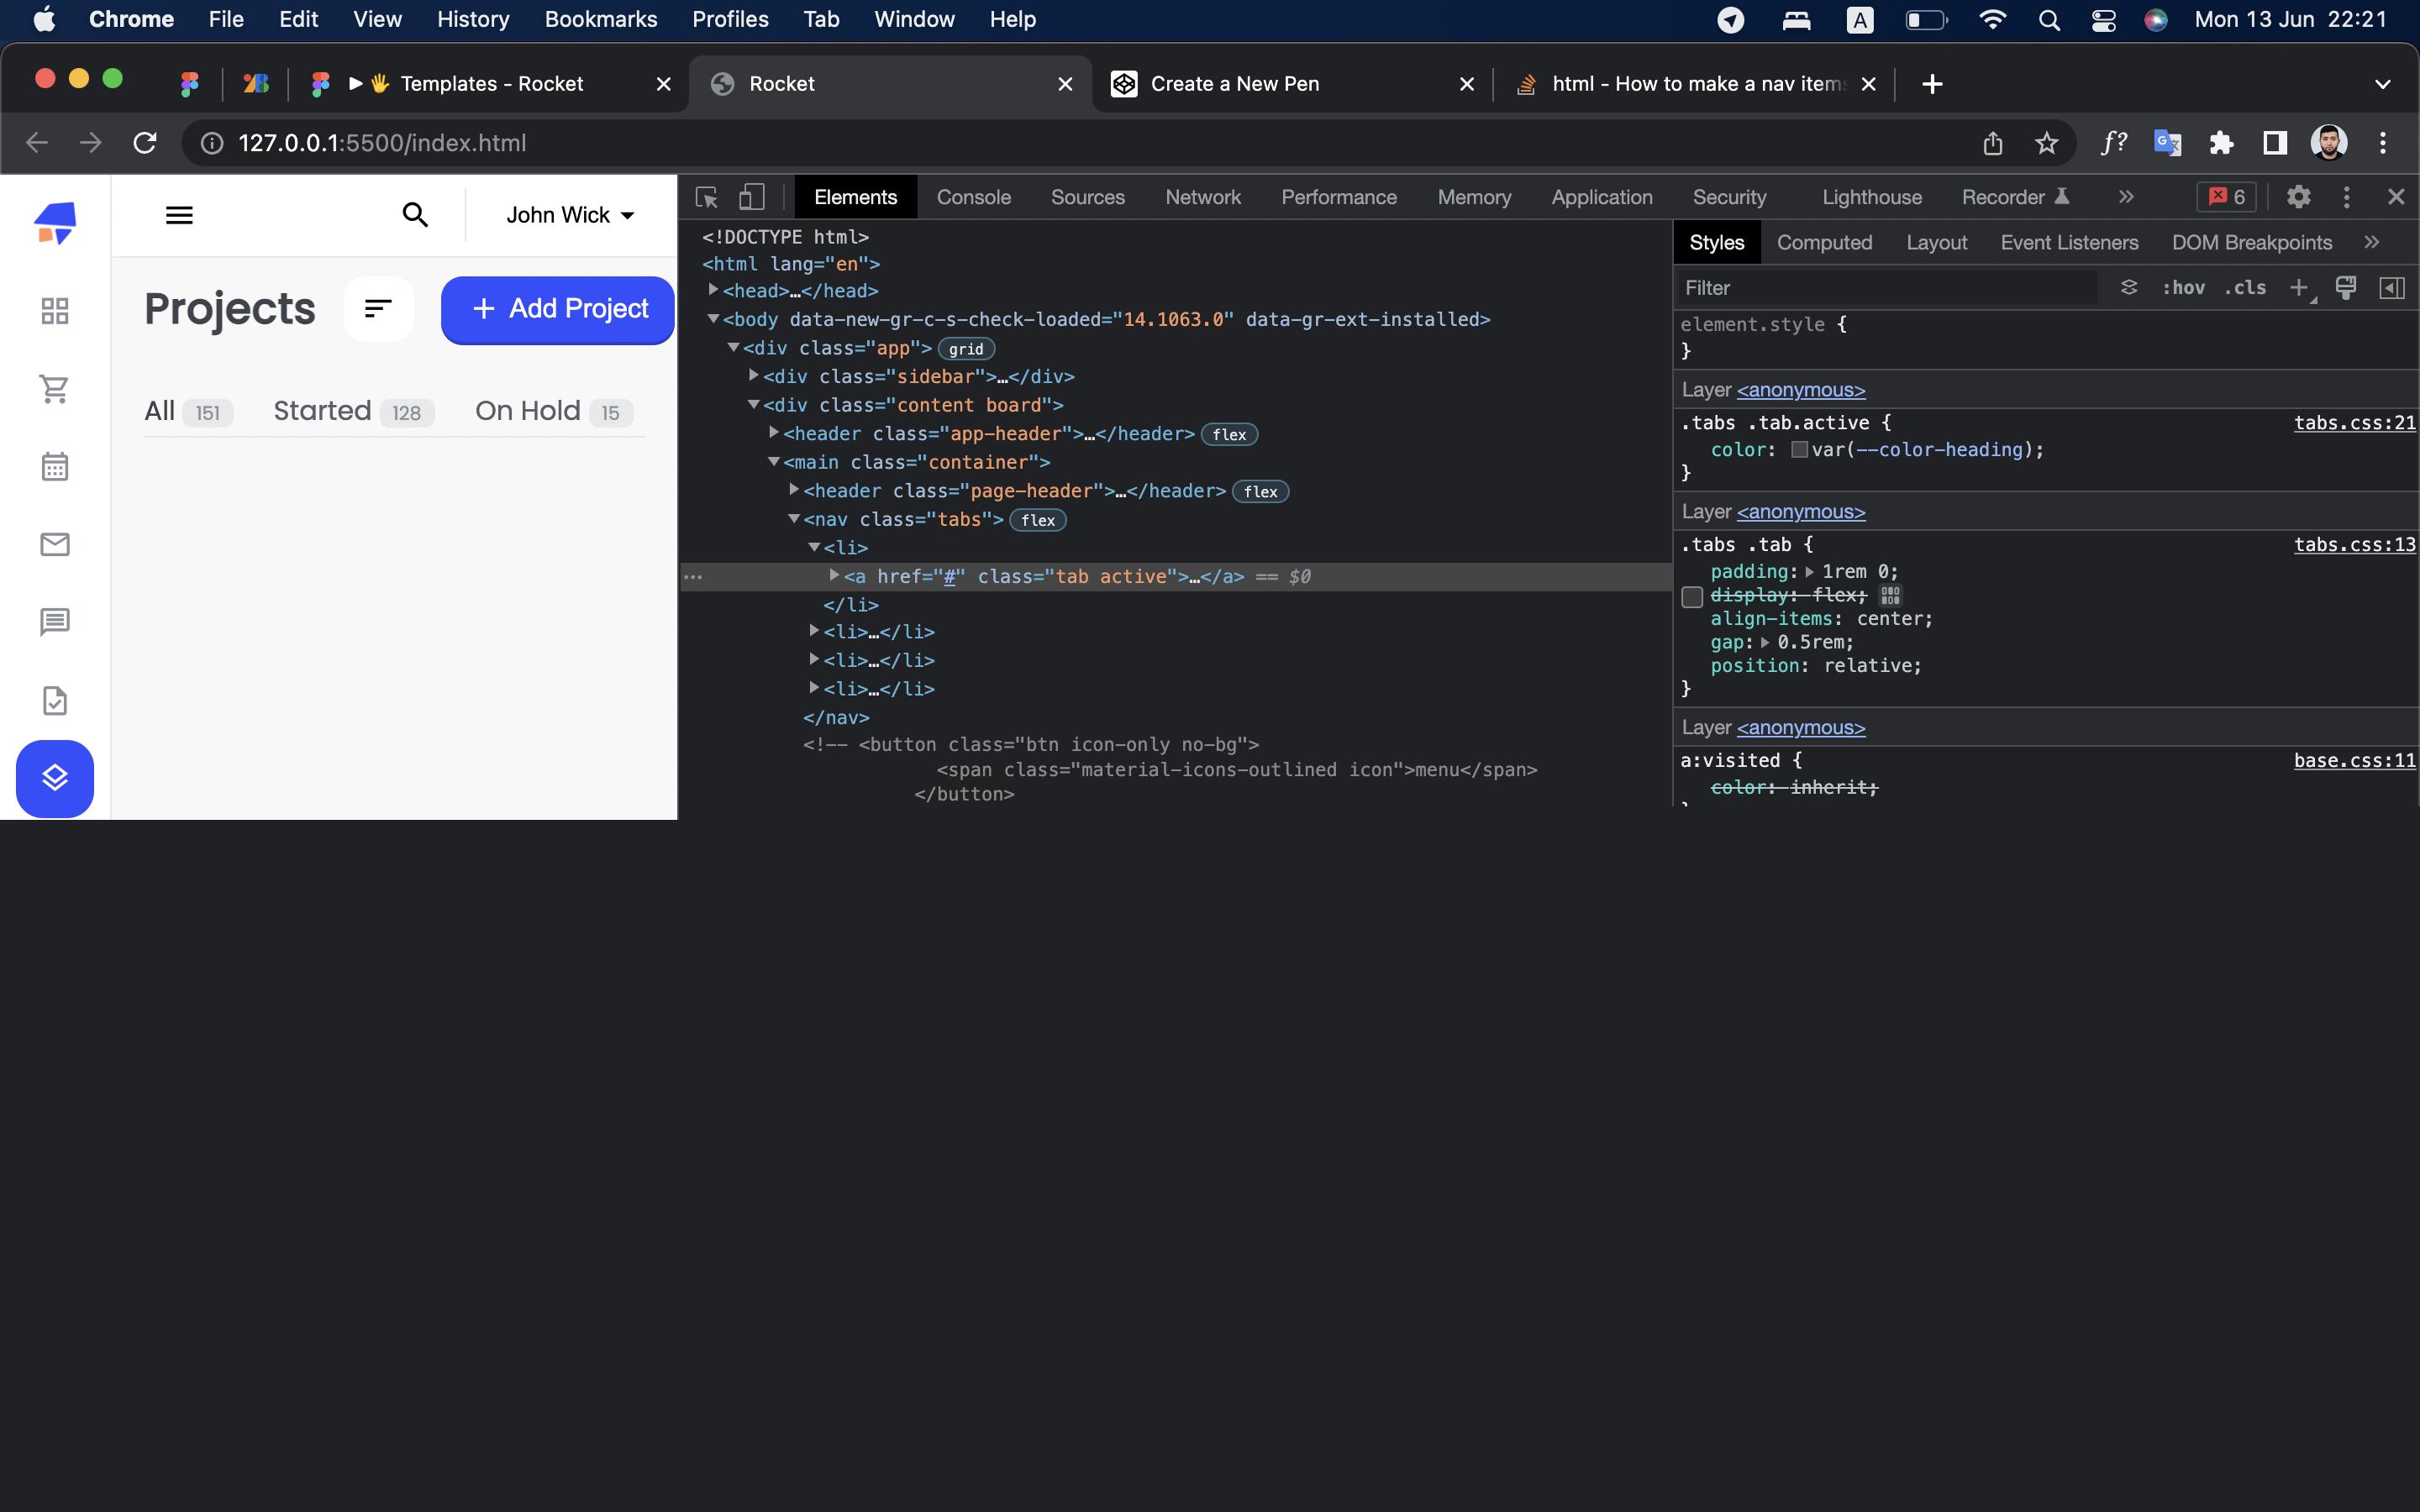Enable the display: flex checkbox
Viewport: 2420px width, 1512px height.
point(1692,597)
